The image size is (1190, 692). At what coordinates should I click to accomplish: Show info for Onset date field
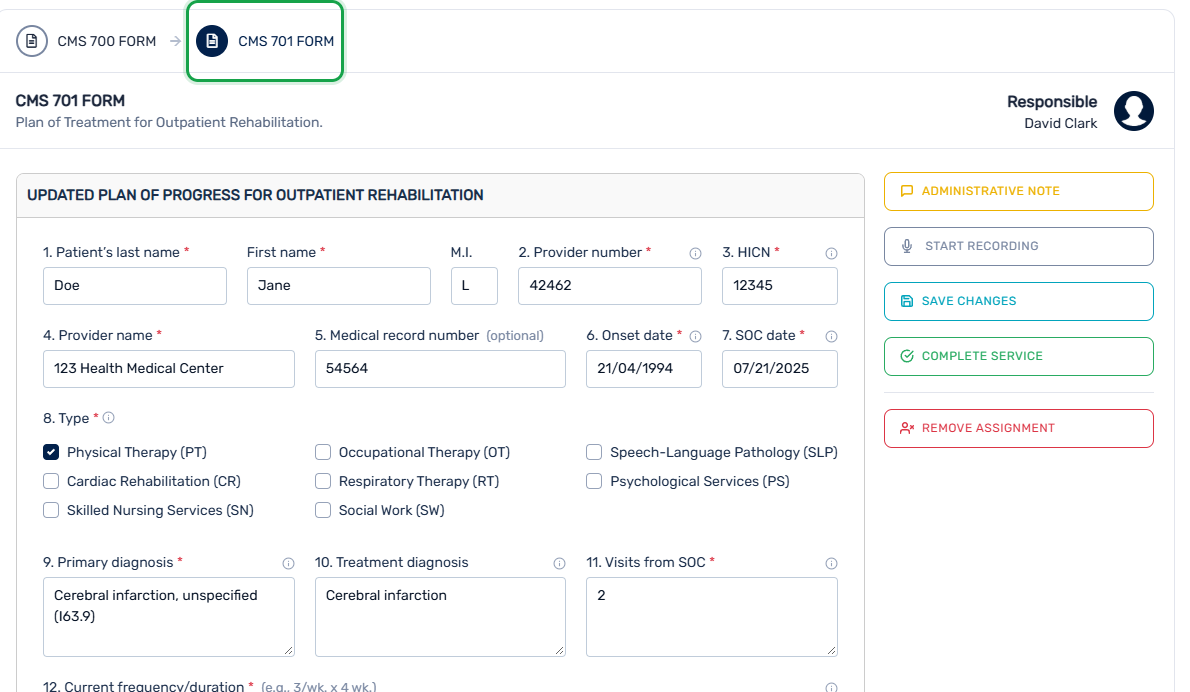[695, 336]
